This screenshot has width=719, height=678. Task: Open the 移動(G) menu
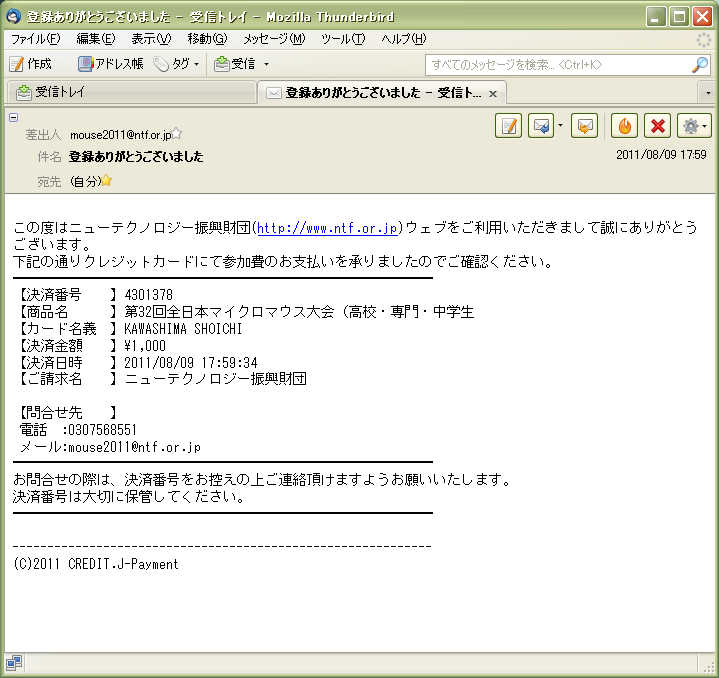click(x=207, y=39)
